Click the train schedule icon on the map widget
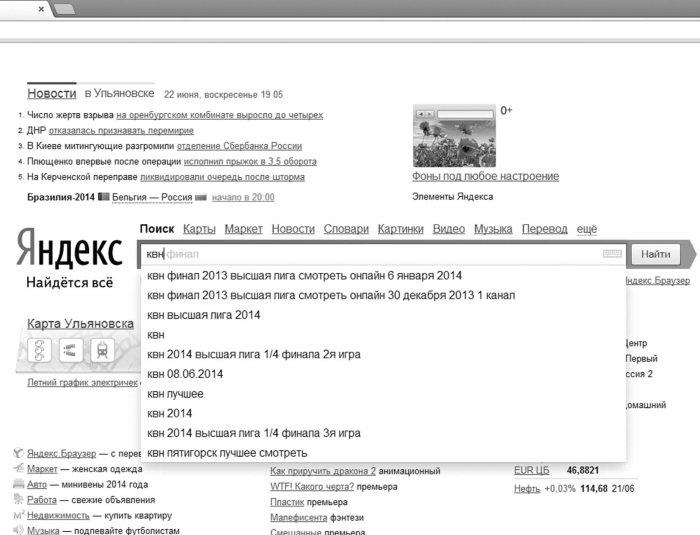The width and height of the screenshot is (700, 535). pyautogui.click(x=102, y=350)
